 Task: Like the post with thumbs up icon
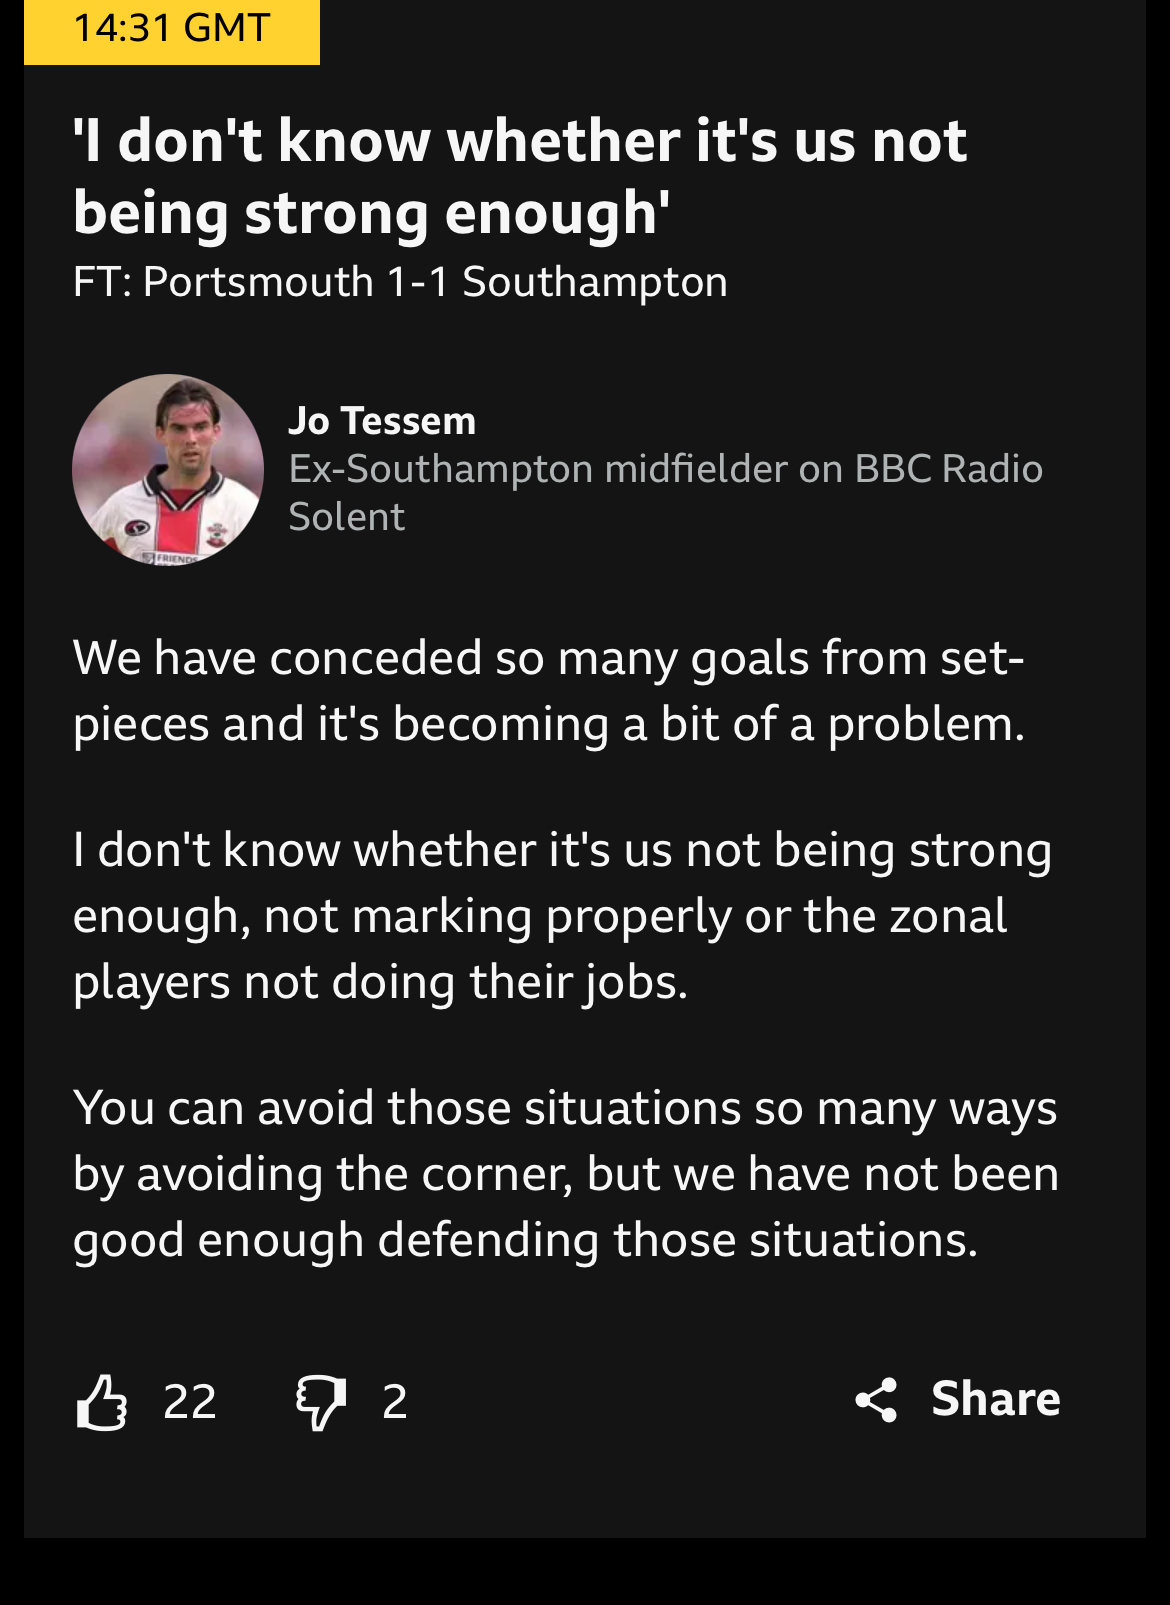(x=102, y=1402)
